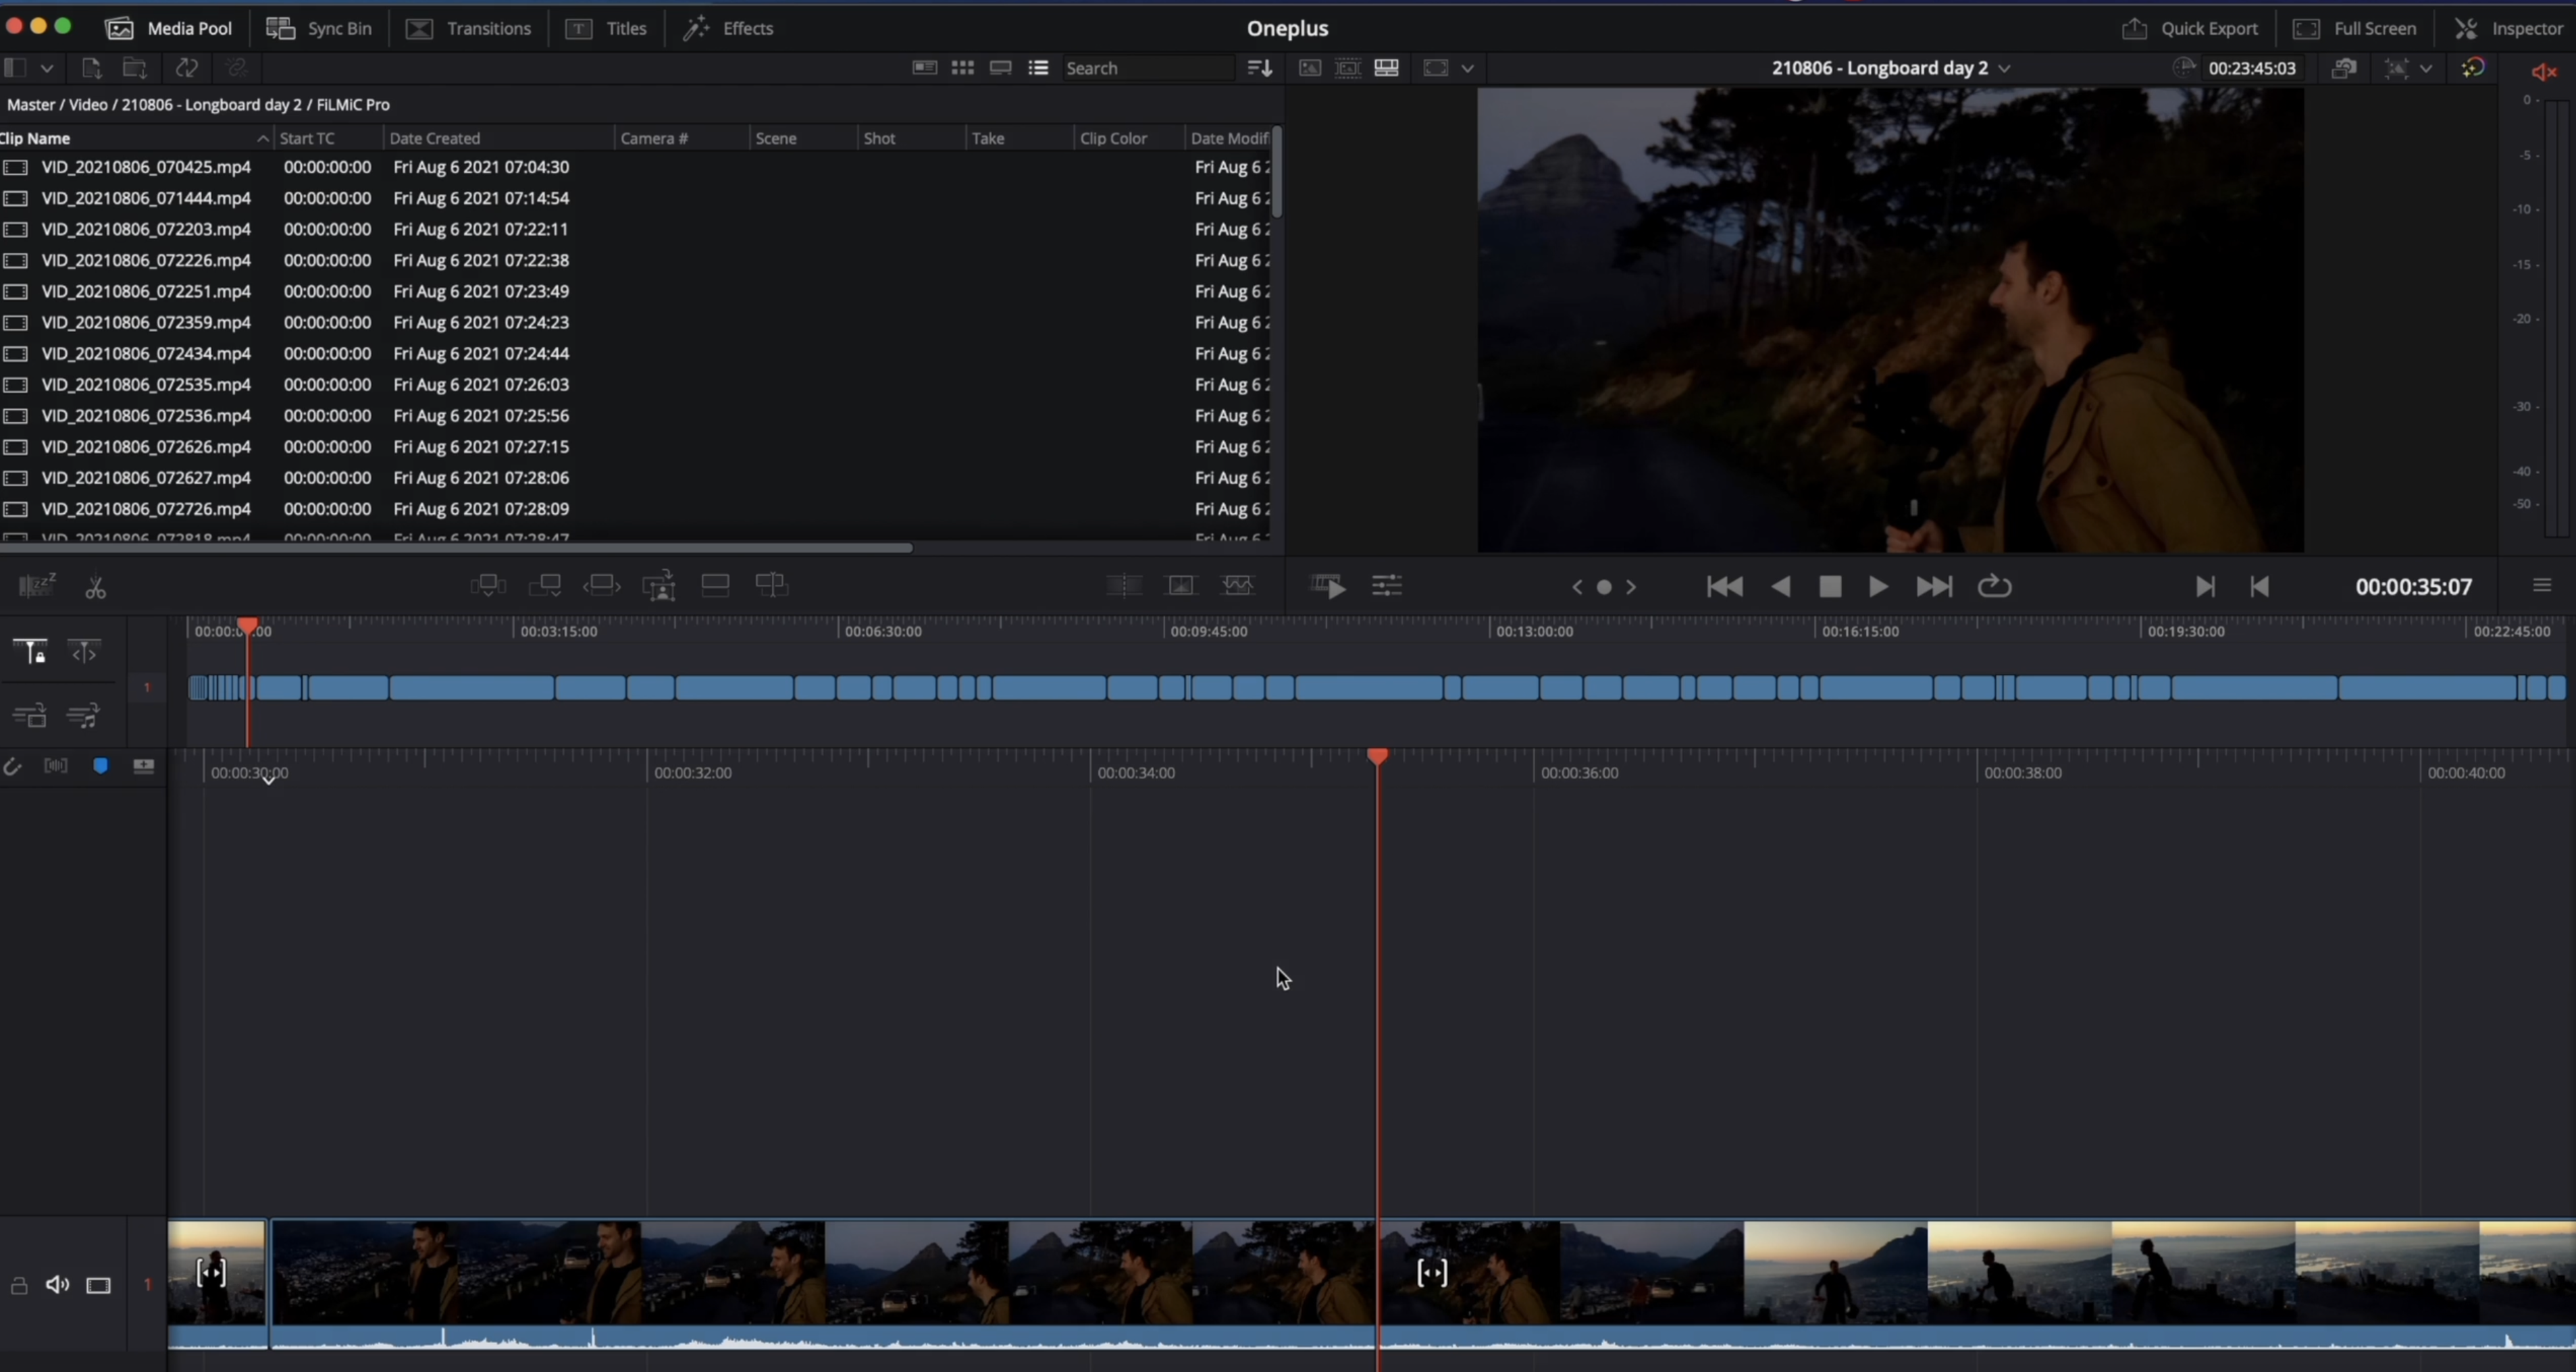The width and height of the screenshot is (2576, 1372).
Task: Click the Append to End icon
Action: click(x=544, y=585)
